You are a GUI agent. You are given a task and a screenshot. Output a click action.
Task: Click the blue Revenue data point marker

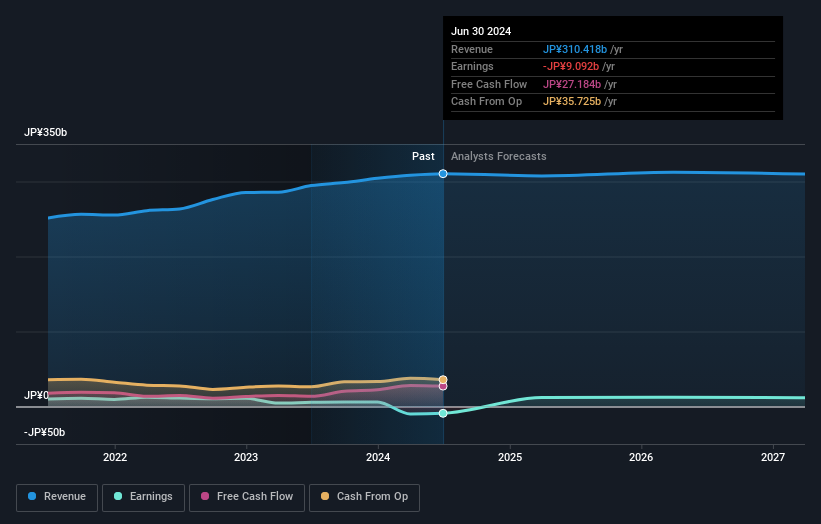click(443, 174)
